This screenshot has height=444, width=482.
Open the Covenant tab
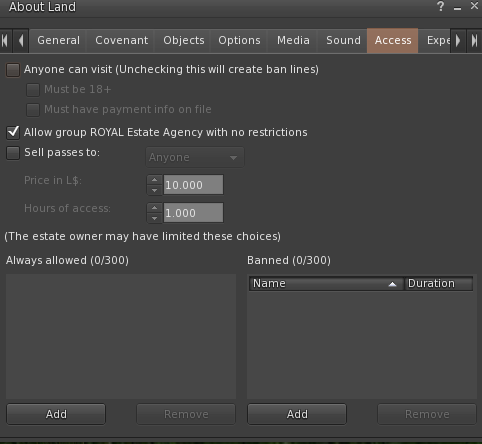click(121, 41)
